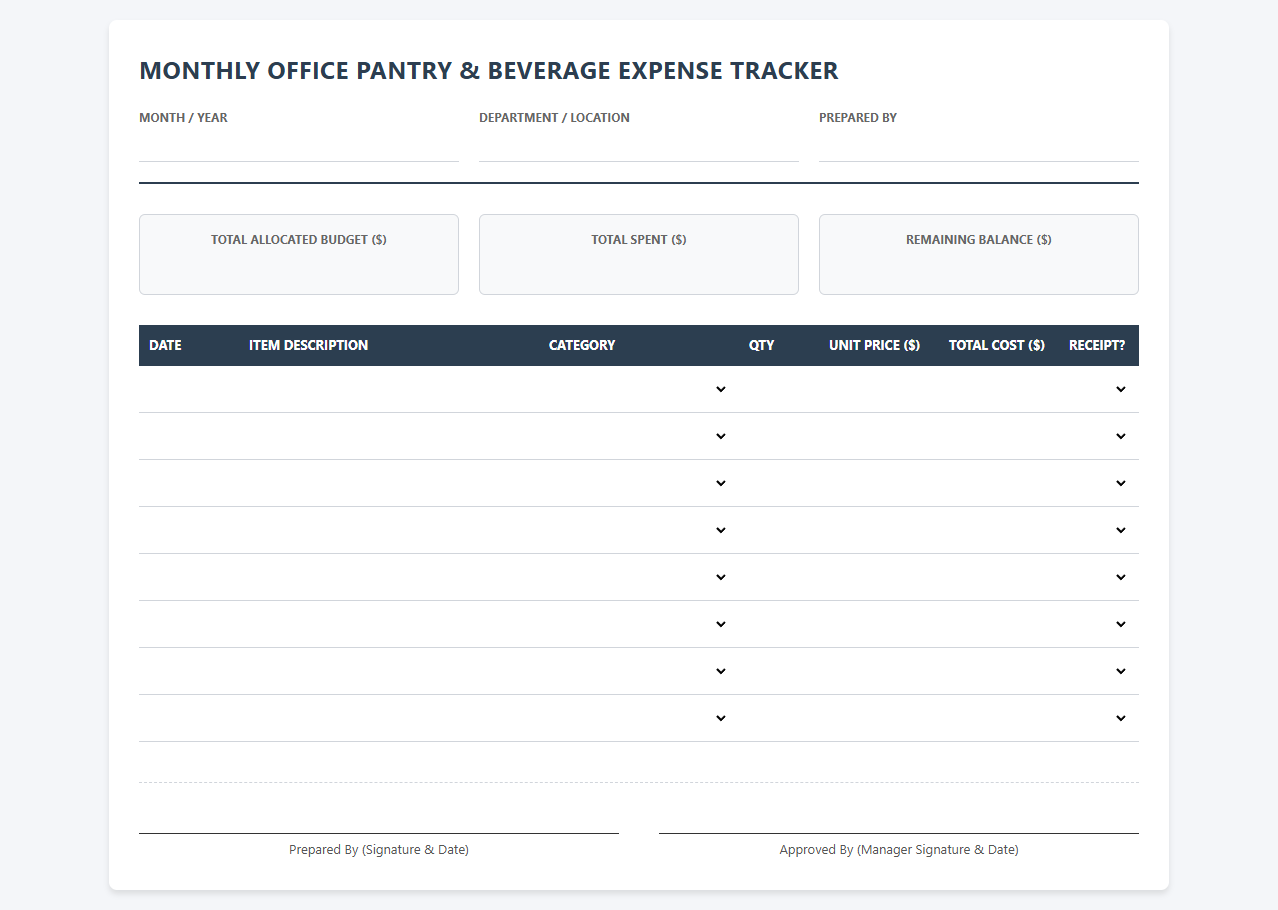Expand the Category dropdown in the fourth row
This screenshot has height=910, width=1278.
639,530
